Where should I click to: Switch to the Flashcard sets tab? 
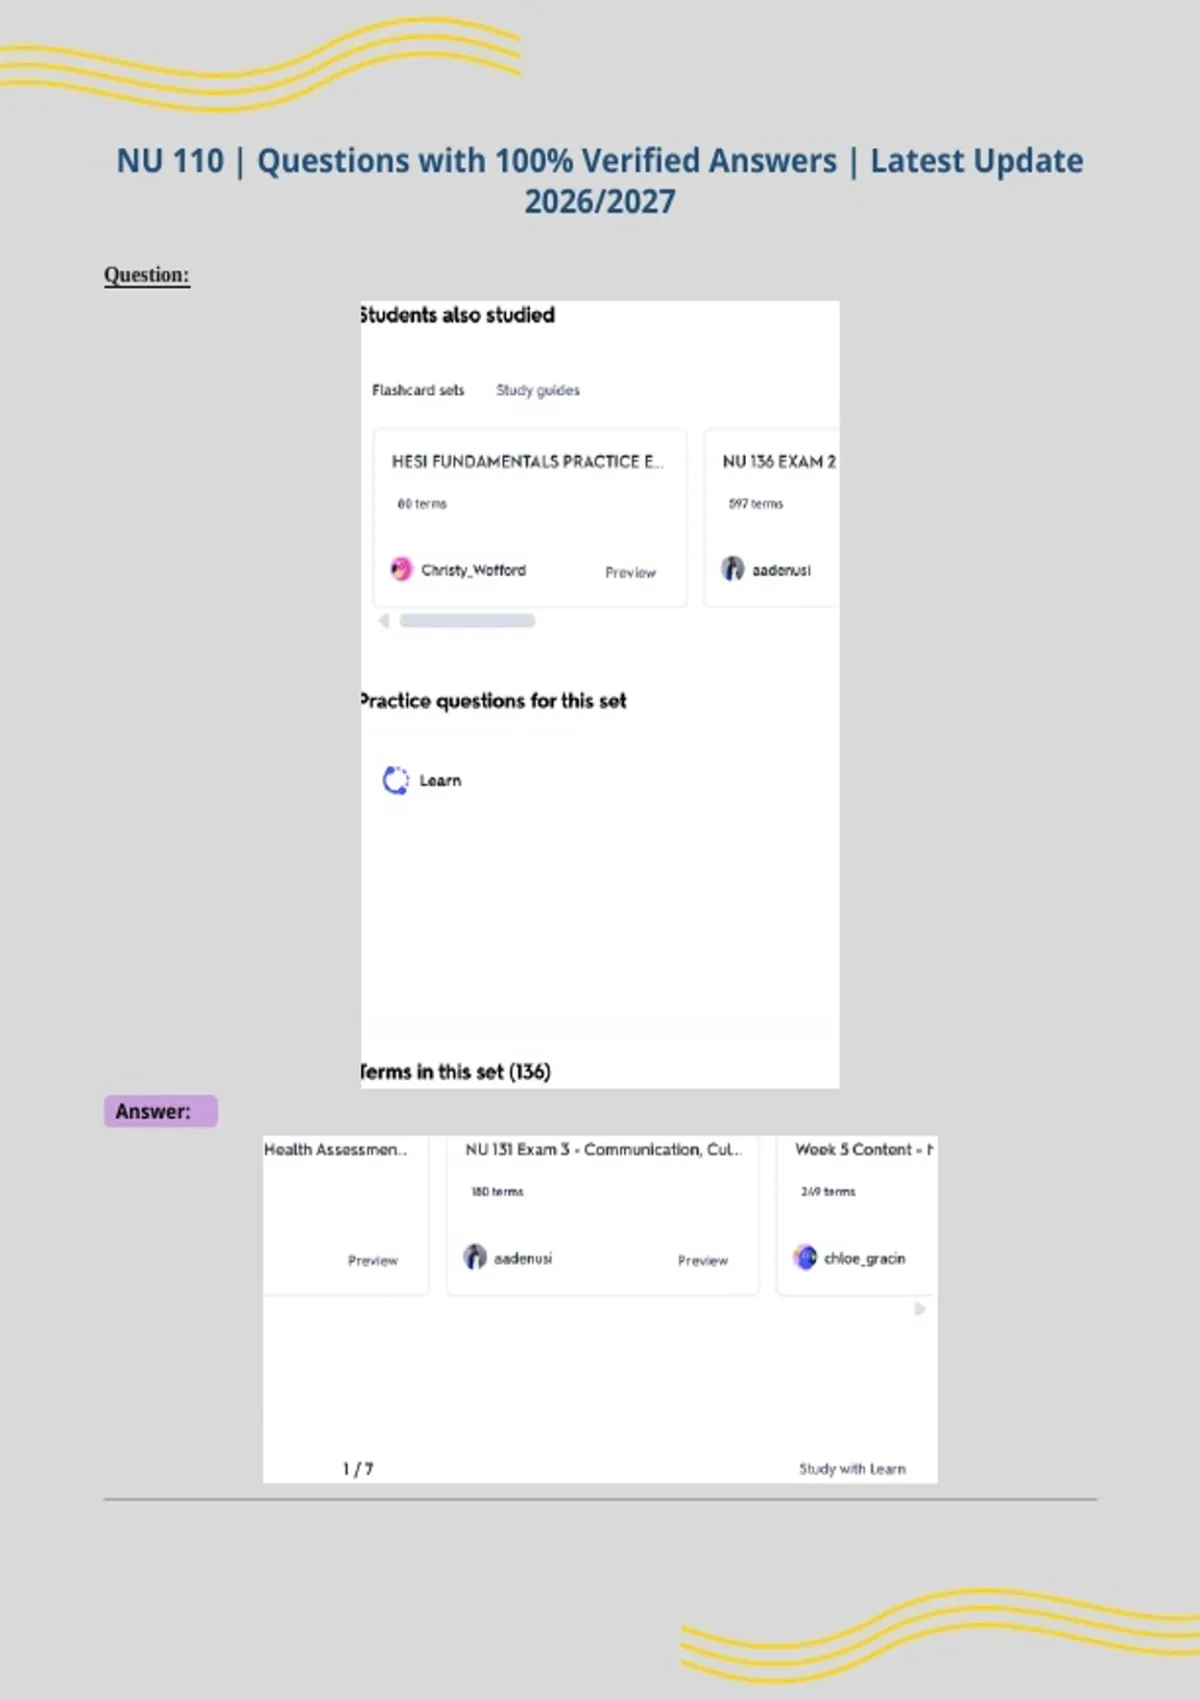(x=418, y=390)
